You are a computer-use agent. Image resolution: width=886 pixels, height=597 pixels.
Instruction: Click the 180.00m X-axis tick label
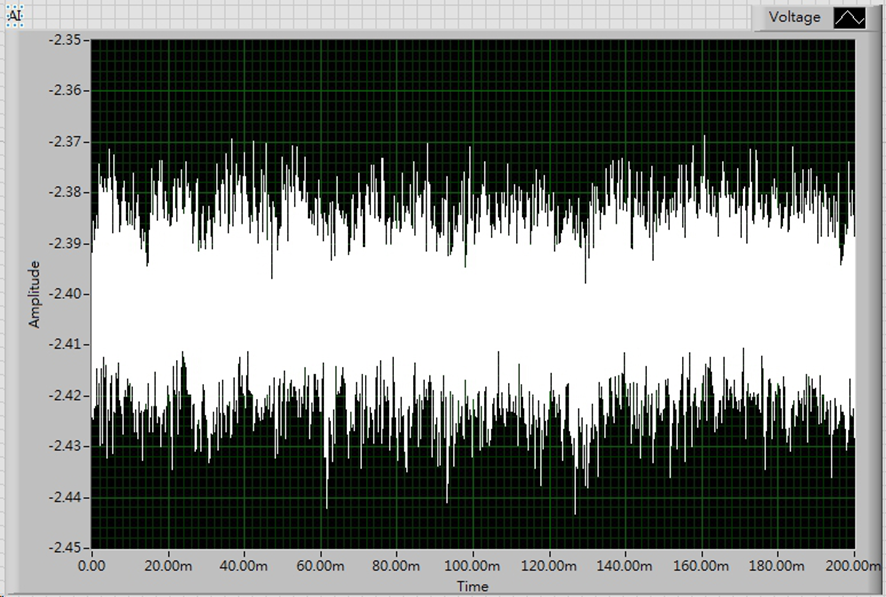(777, 566)
